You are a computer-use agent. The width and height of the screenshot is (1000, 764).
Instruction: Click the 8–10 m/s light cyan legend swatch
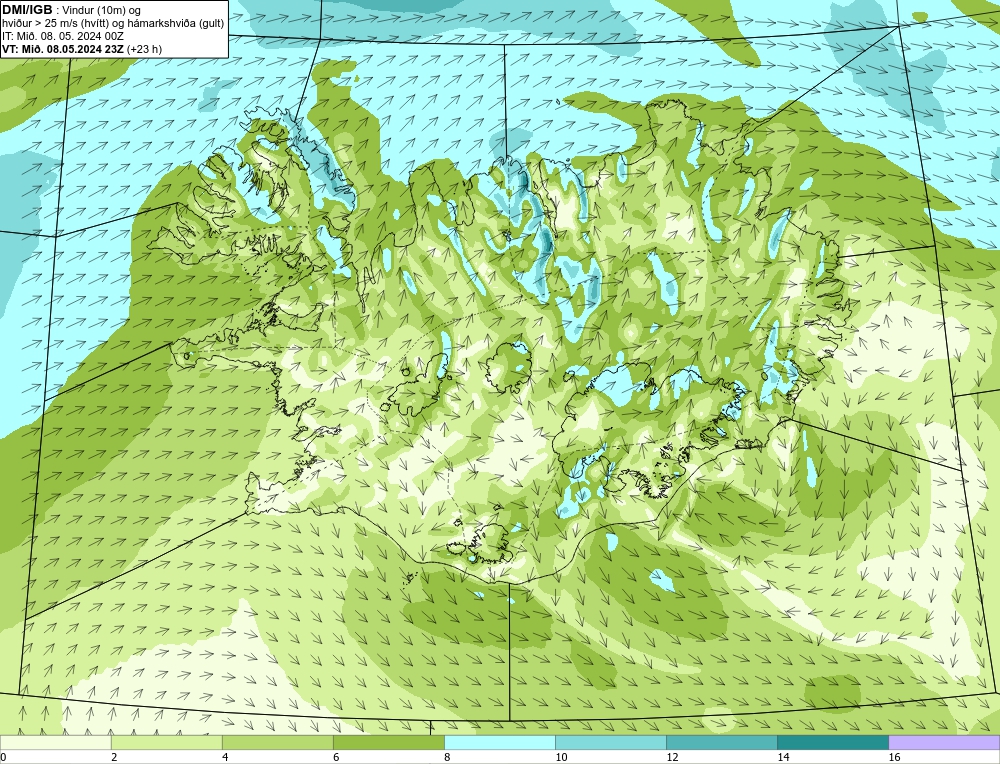click(x=499, y=742)
